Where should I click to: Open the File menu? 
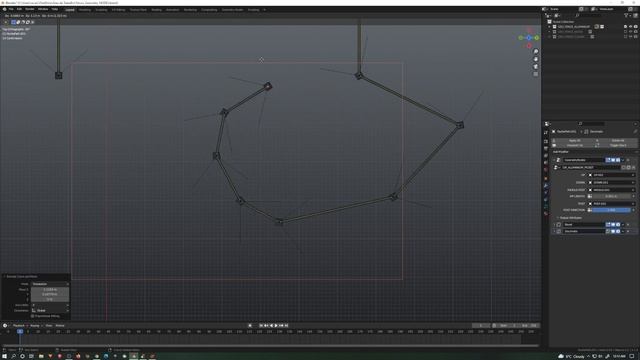(11, 9)
